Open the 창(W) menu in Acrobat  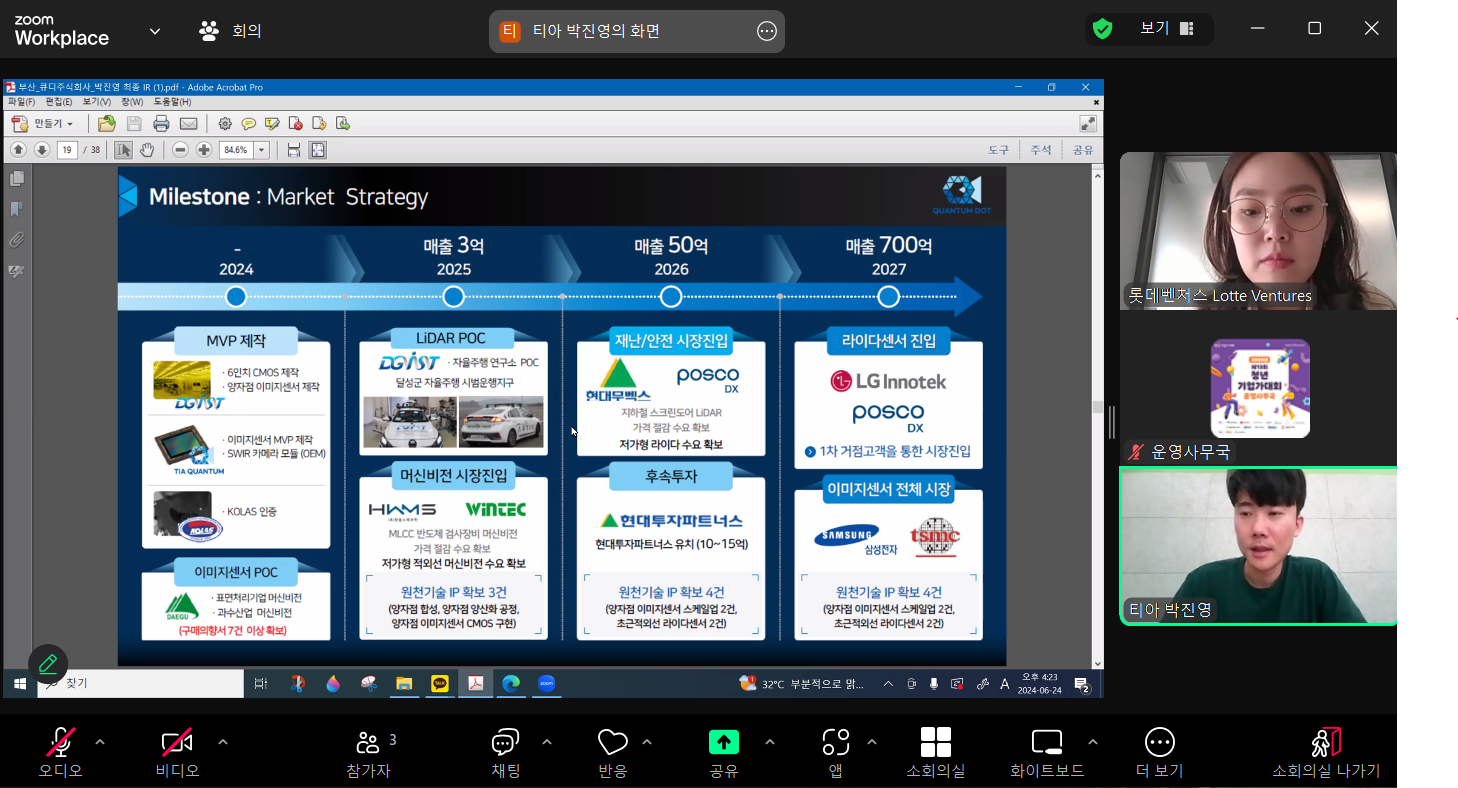point(132,102)
